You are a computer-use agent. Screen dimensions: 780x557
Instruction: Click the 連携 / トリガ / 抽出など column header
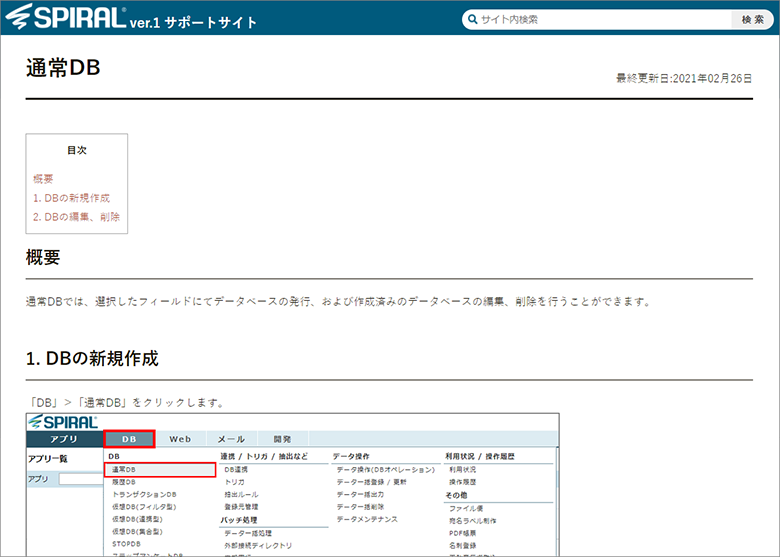tap(264, 456)
